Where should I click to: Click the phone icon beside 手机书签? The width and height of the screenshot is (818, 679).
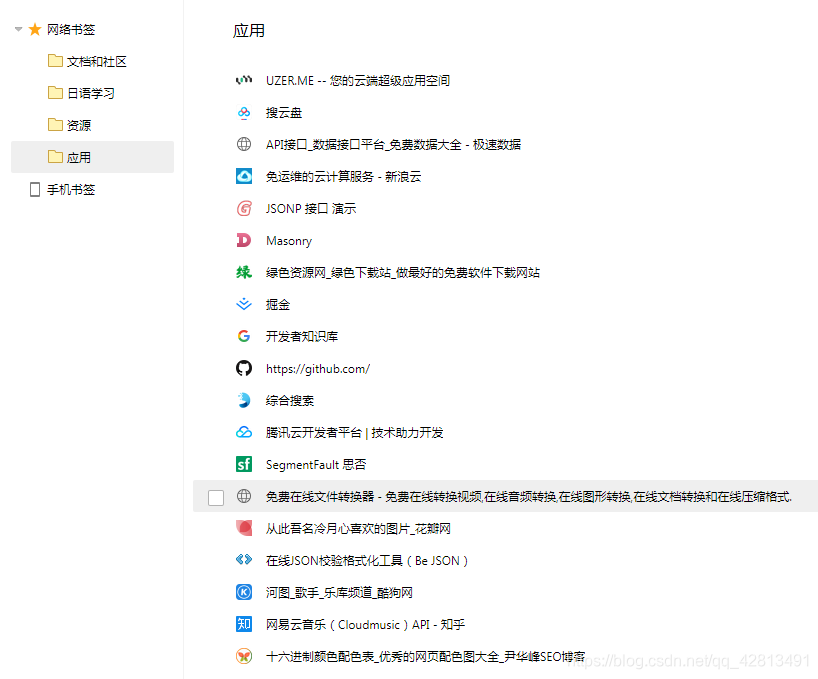[35, 189]
